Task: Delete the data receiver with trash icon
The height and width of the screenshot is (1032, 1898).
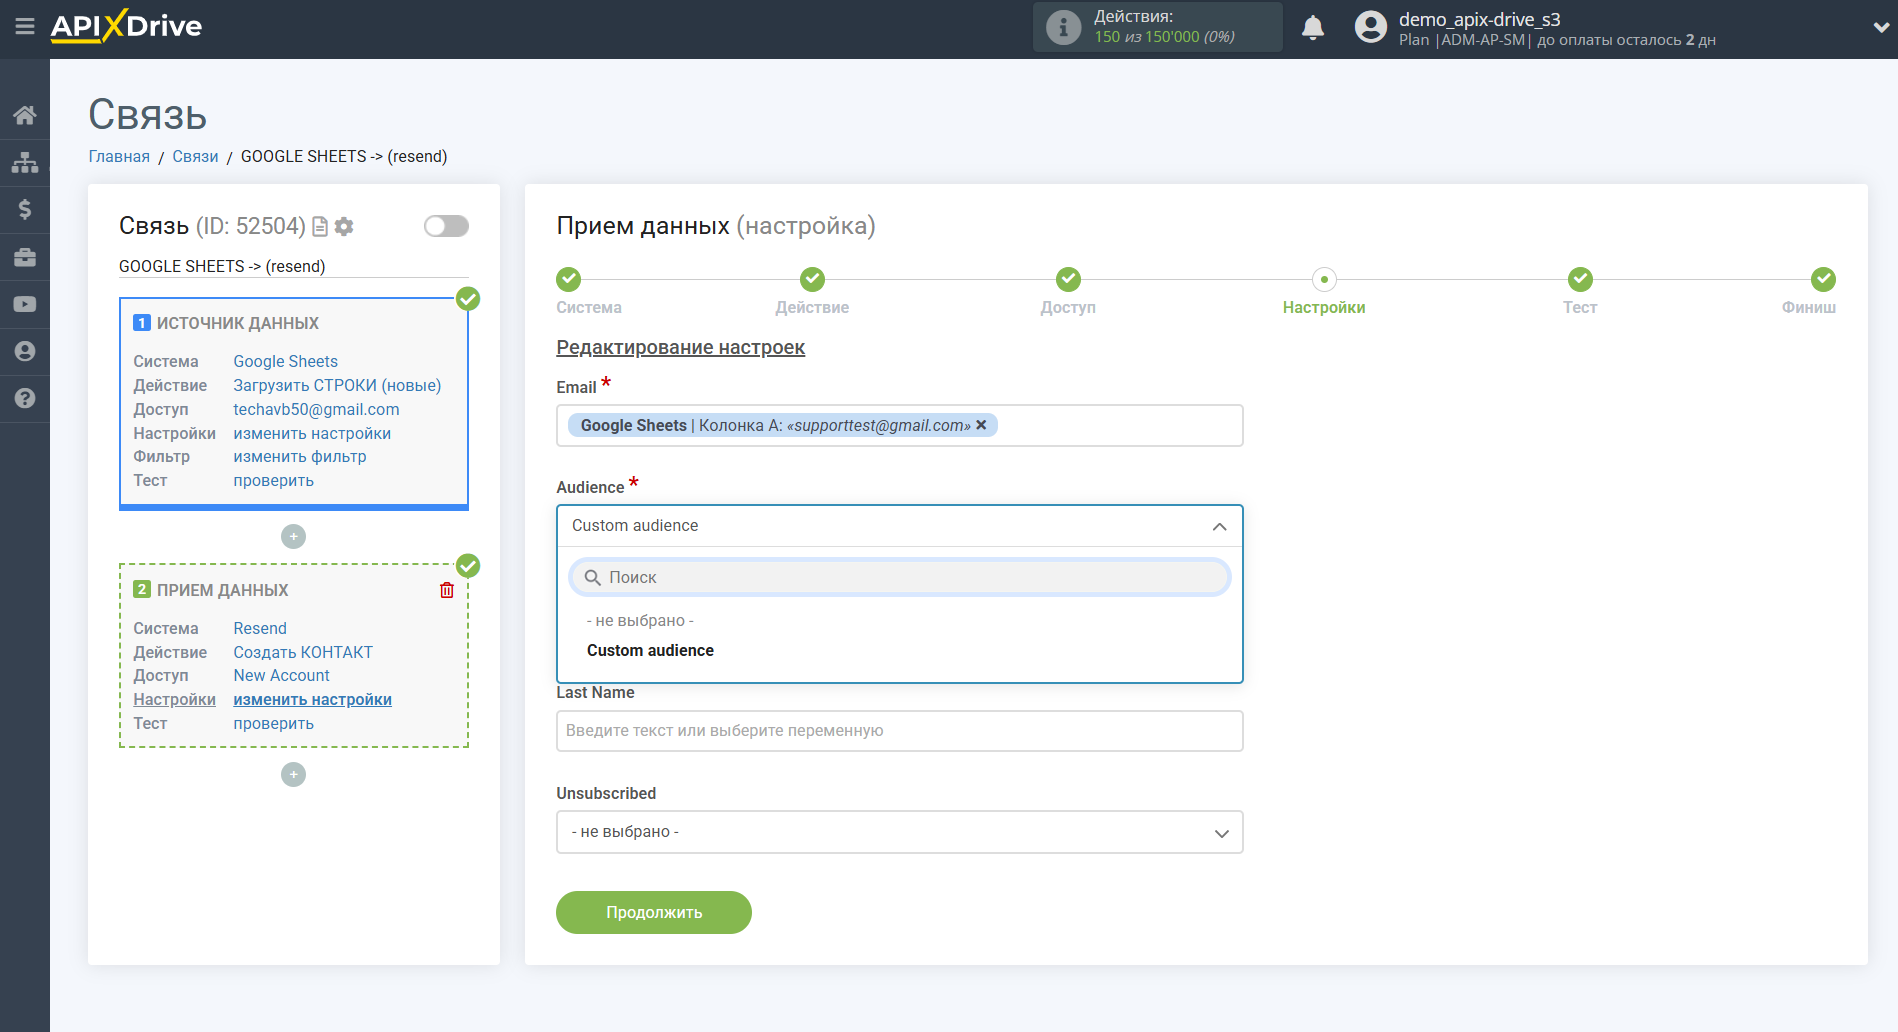Action: pos(447,590)
